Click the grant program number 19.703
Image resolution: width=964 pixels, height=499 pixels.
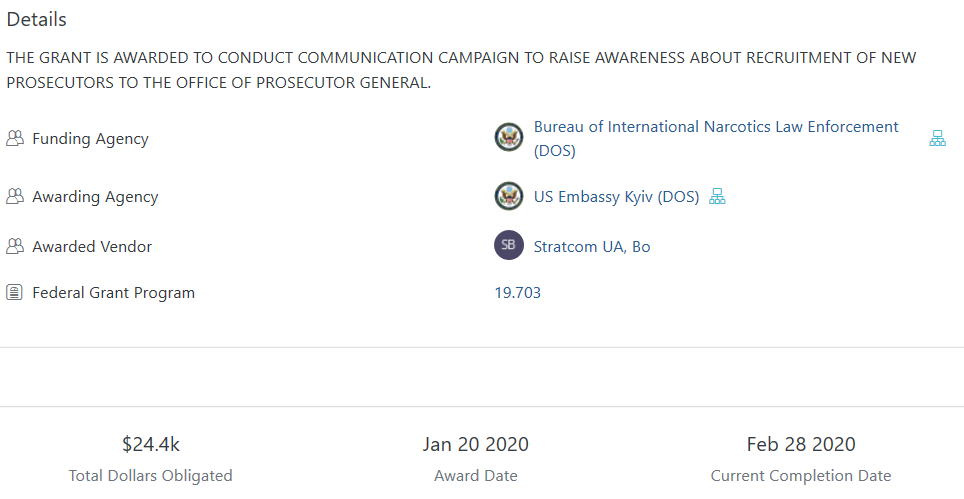pos(517,293)
